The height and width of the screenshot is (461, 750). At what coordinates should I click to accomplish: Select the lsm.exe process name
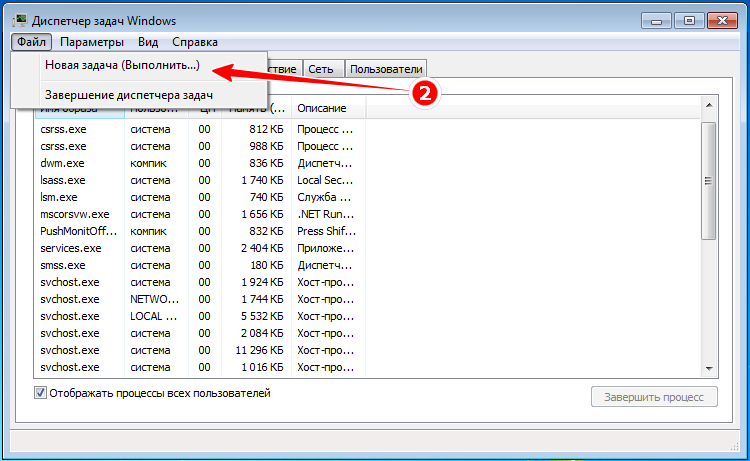pos(59,197)
